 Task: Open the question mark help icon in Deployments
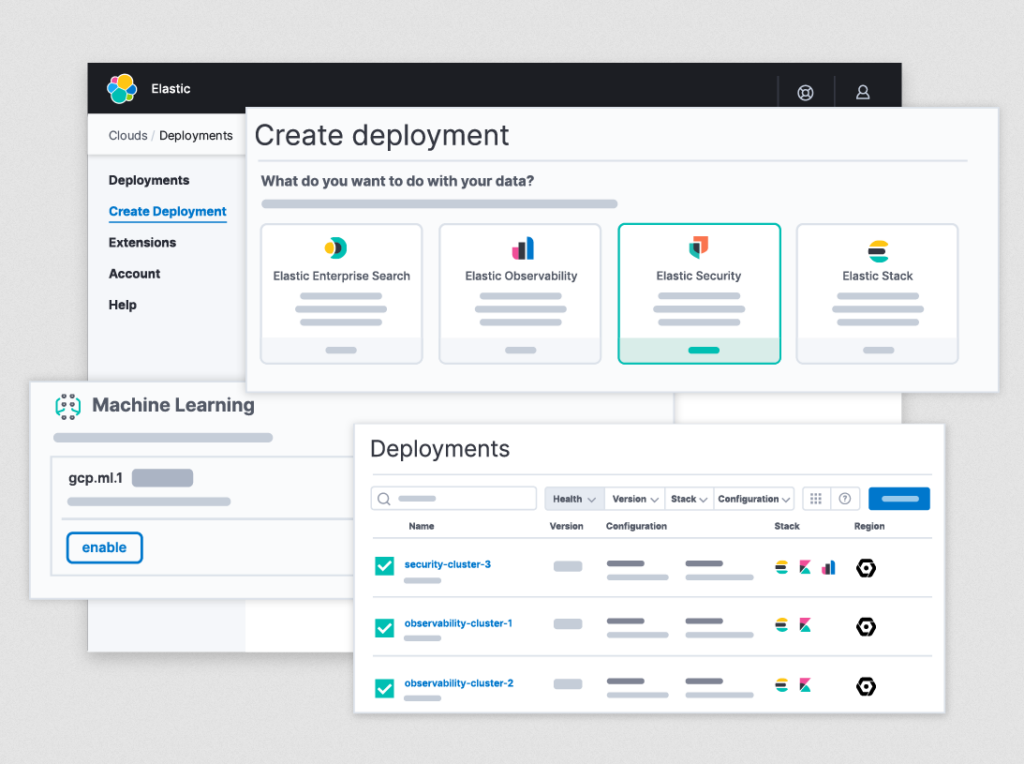click(x=845, y=499)
